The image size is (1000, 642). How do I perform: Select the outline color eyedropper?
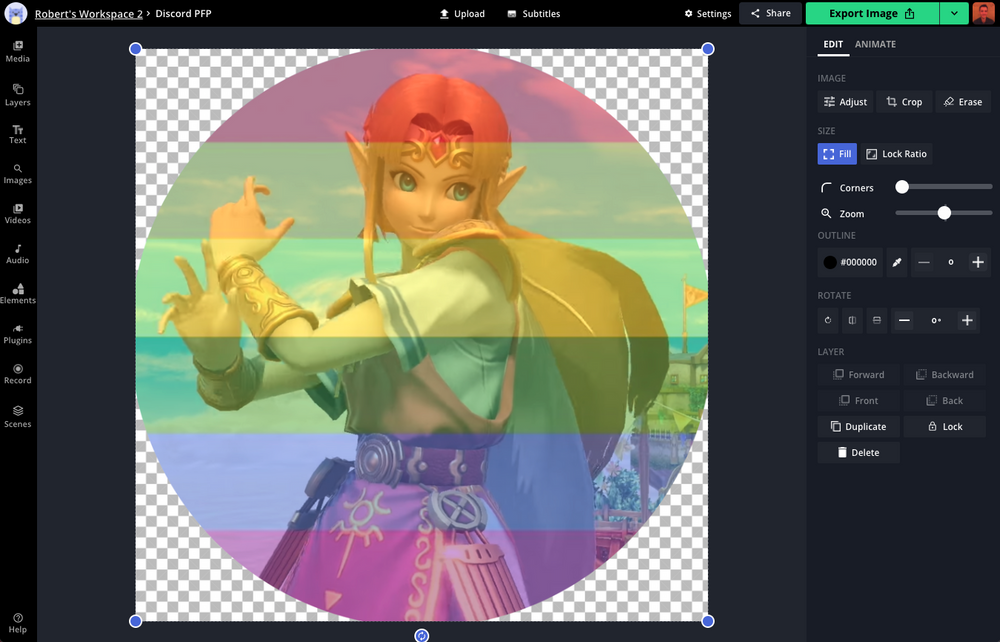pos(895,262)
